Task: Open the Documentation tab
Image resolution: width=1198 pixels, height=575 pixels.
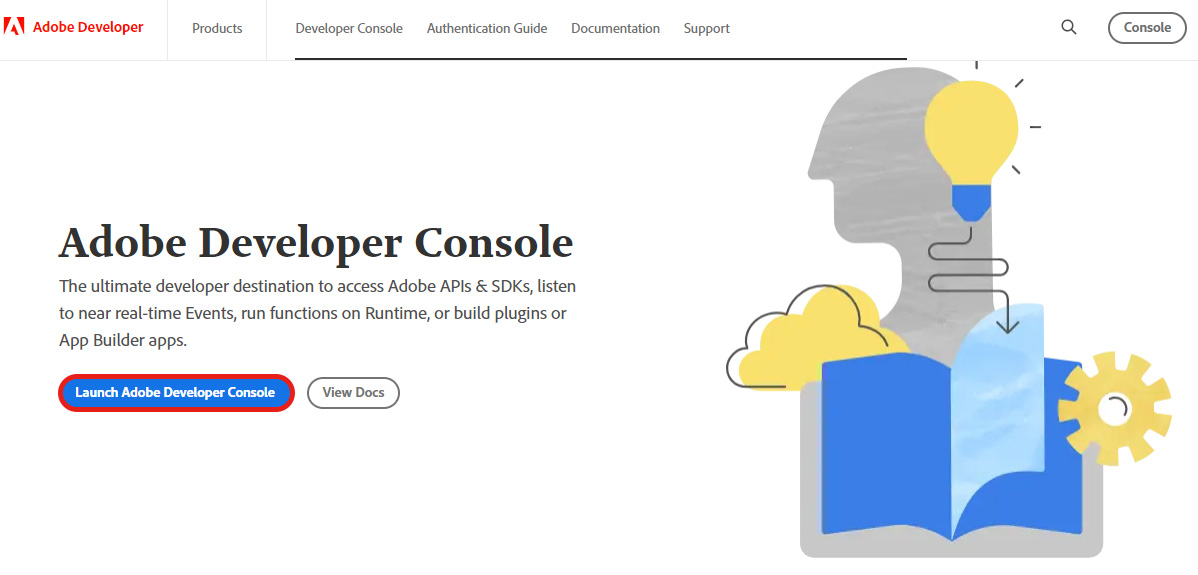Action: coord(615,28)
